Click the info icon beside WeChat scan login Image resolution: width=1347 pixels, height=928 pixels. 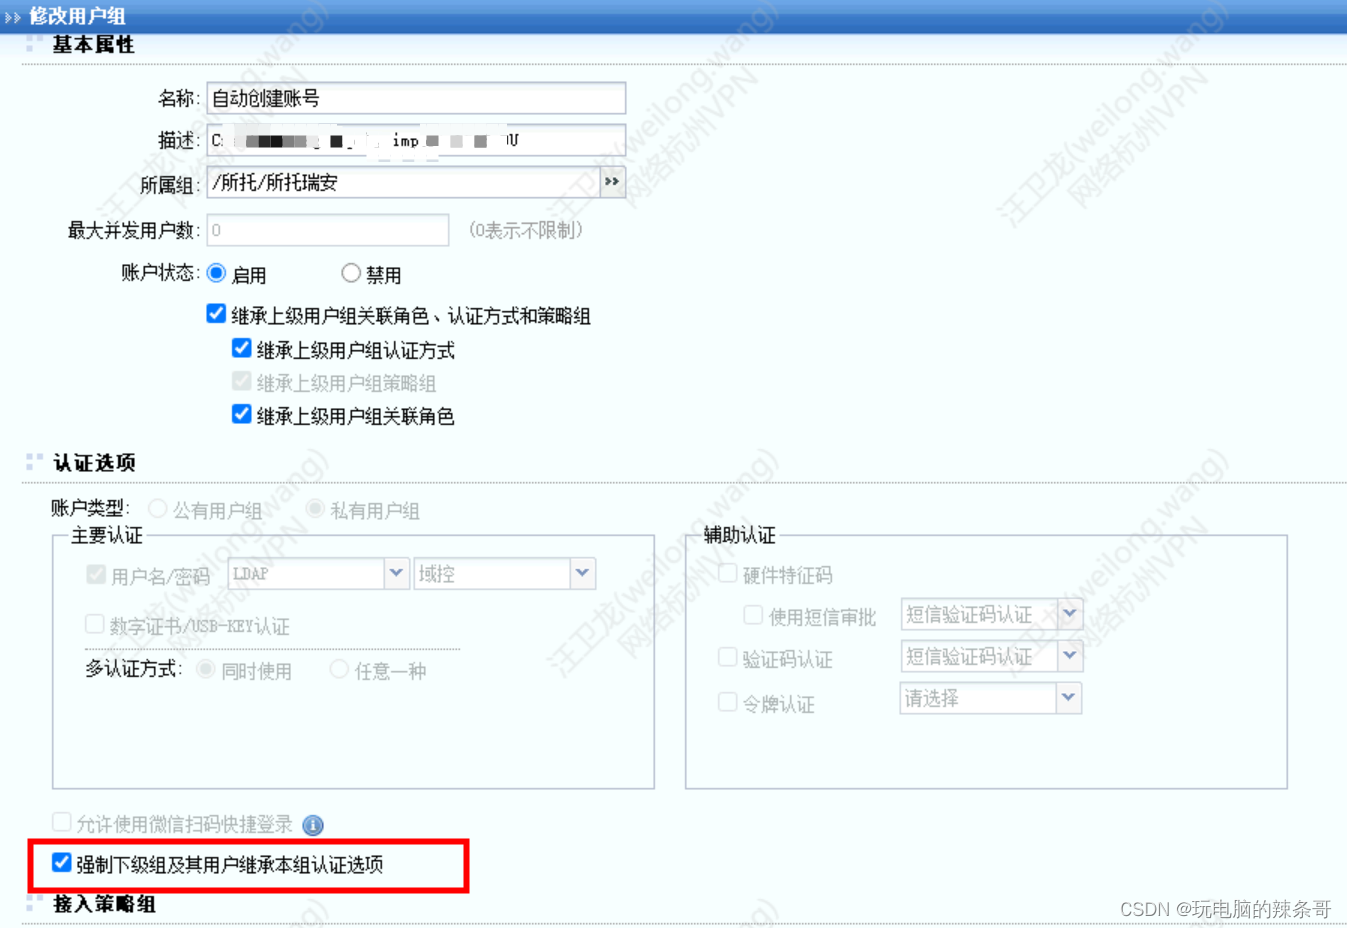click(x=313, y=825)
